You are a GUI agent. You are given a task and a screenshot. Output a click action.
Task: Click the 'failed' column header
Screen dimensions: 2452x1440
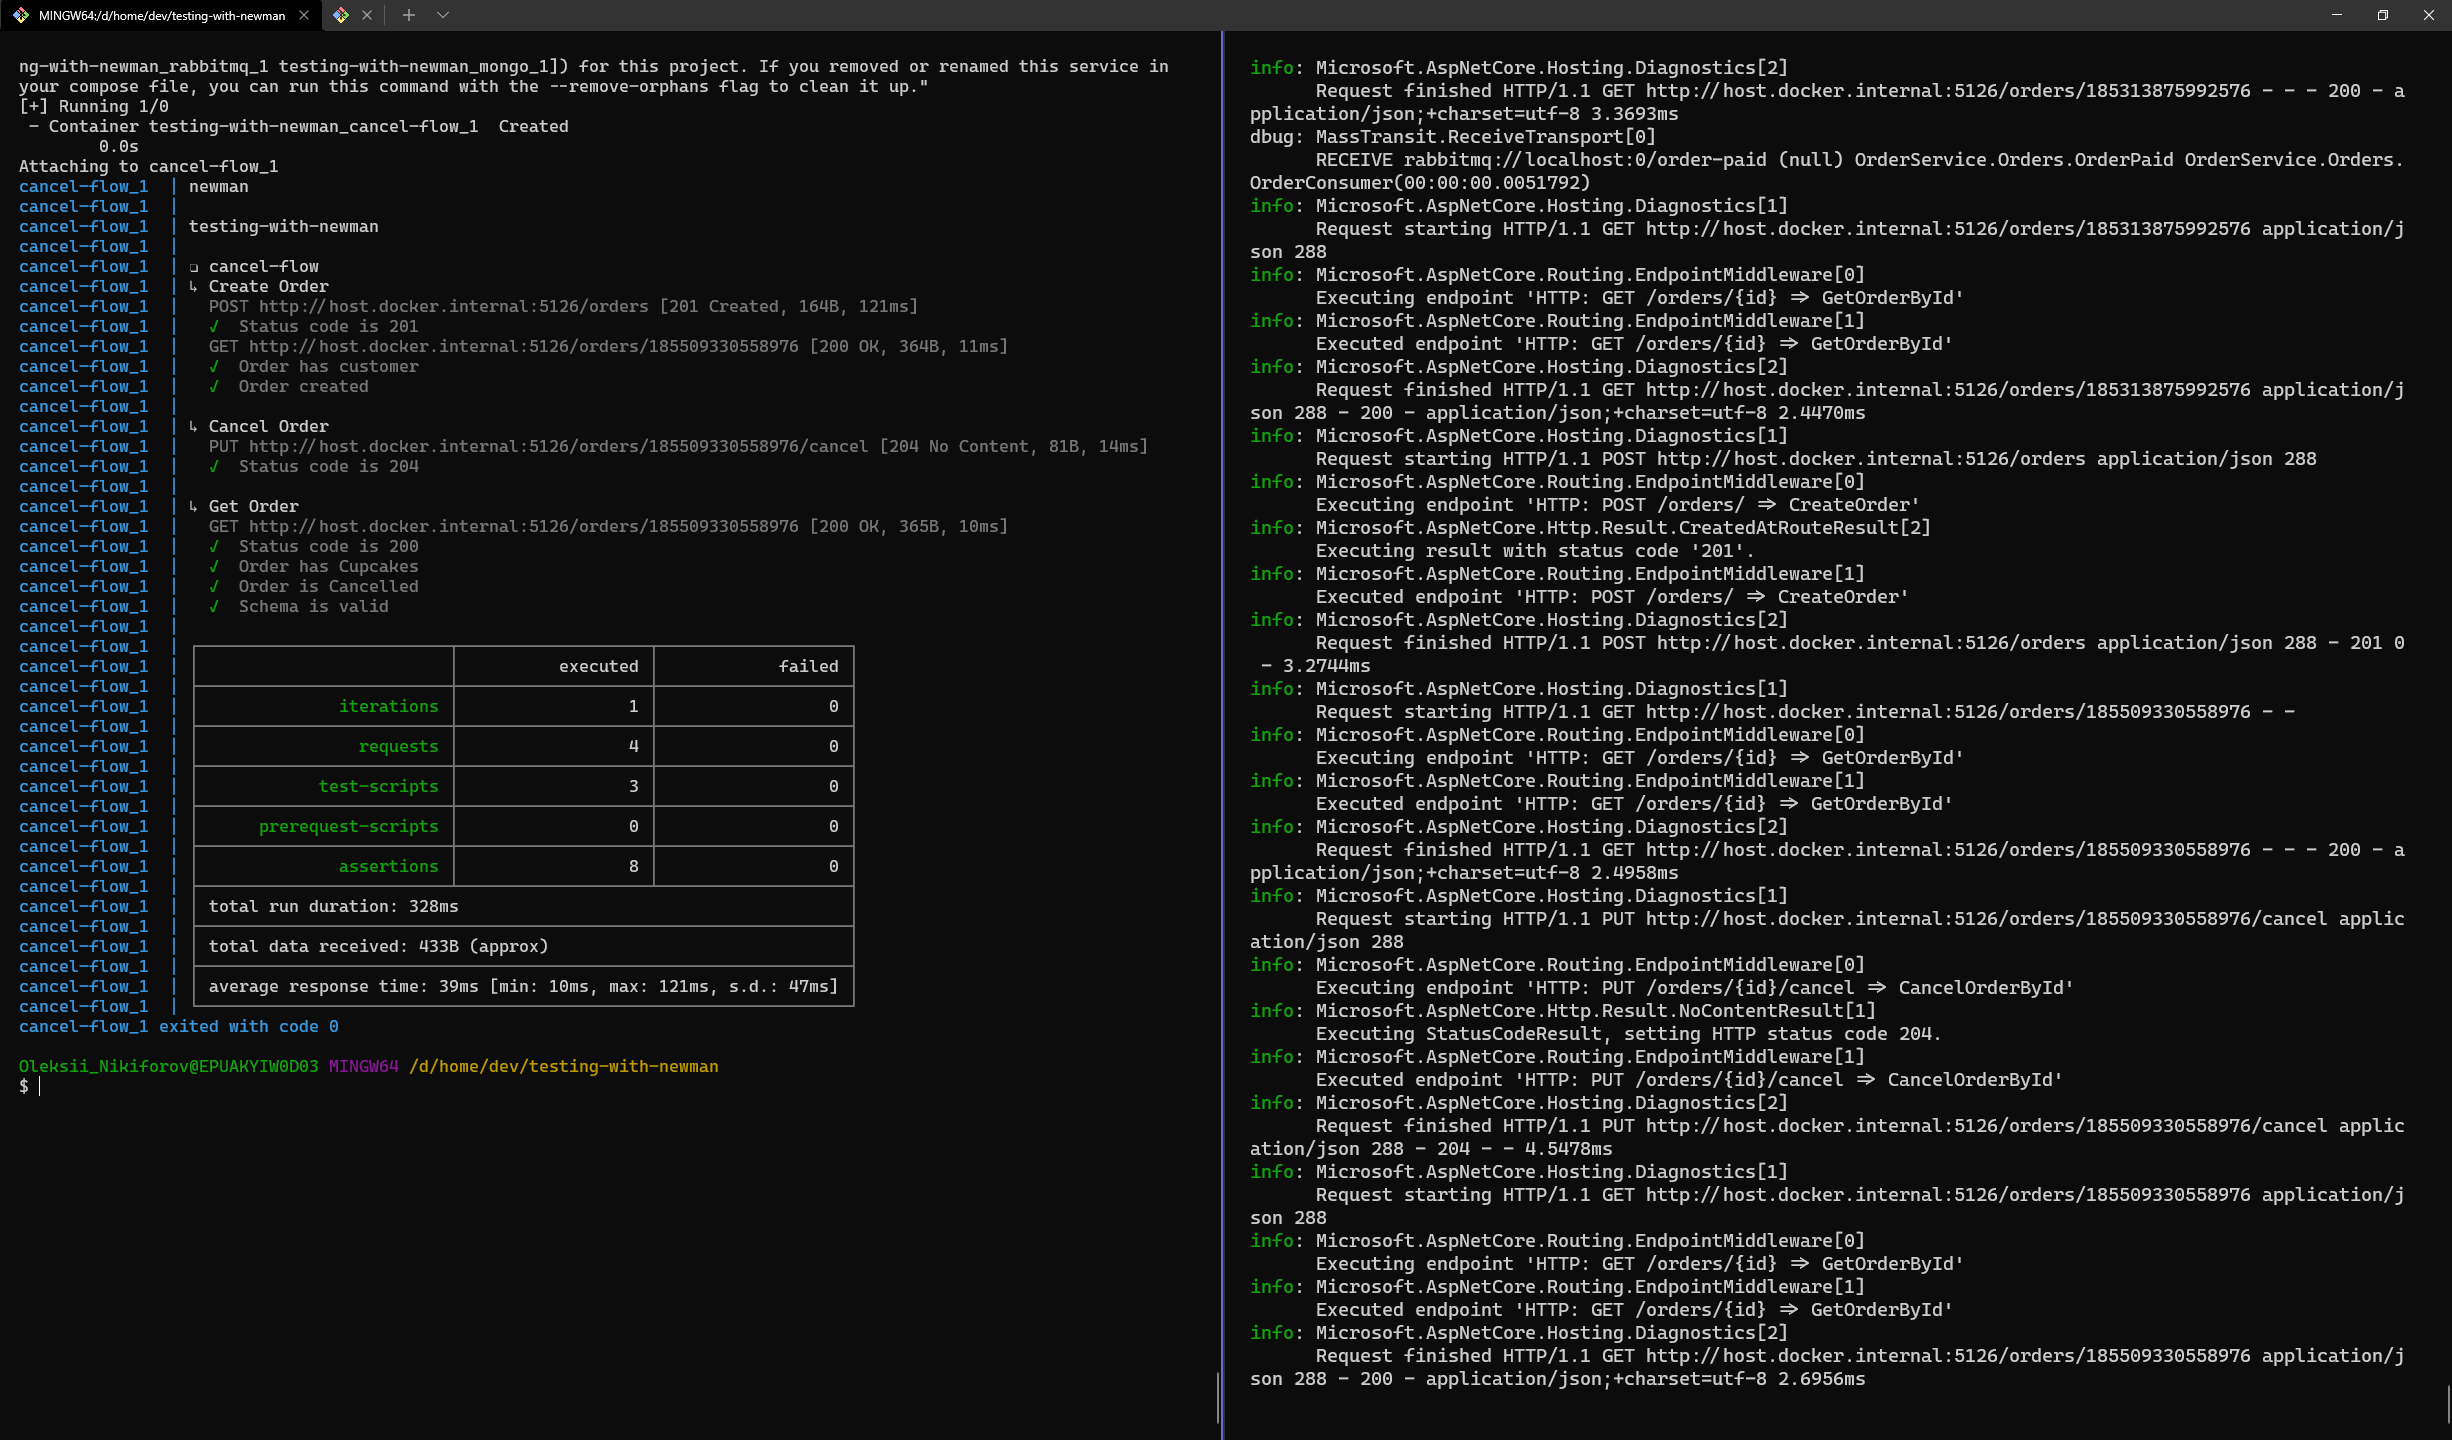808,666
